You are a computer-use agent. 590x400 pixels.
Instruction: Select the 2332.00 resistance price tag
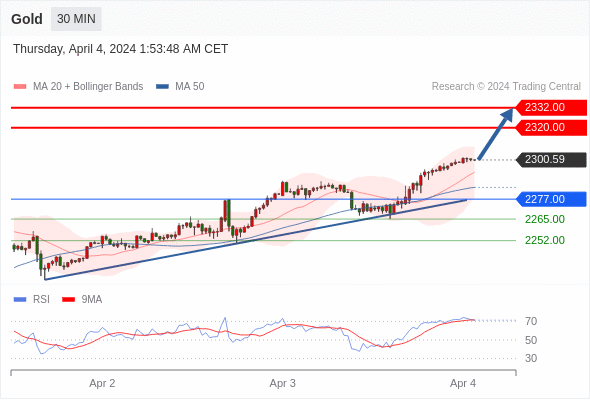tap(551, 108)
